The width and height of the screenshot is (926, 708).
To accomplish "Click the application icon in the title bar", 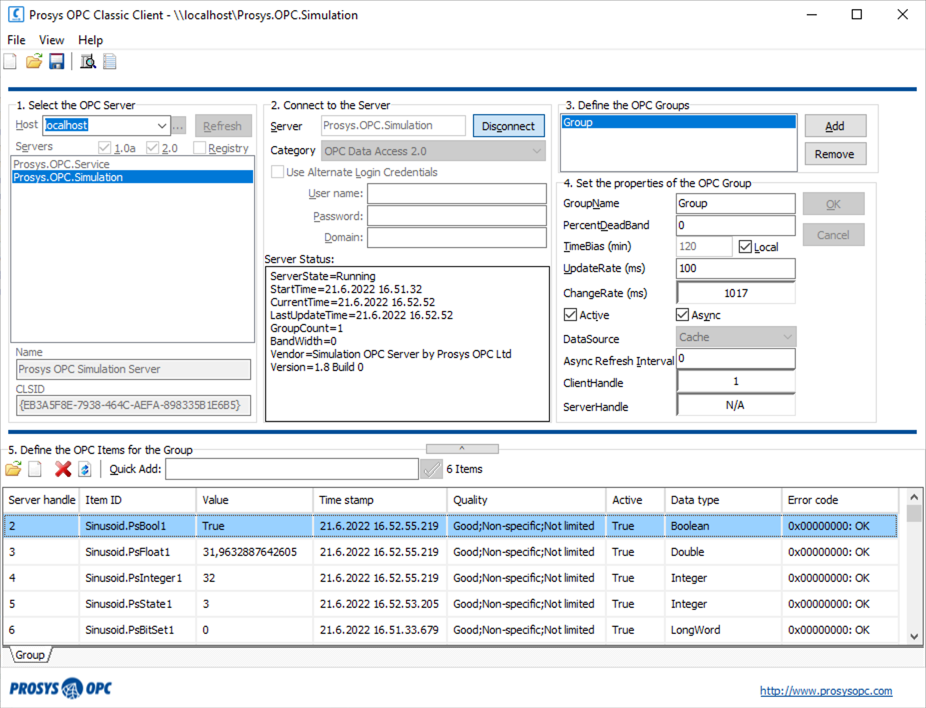I will click(15, 14).
